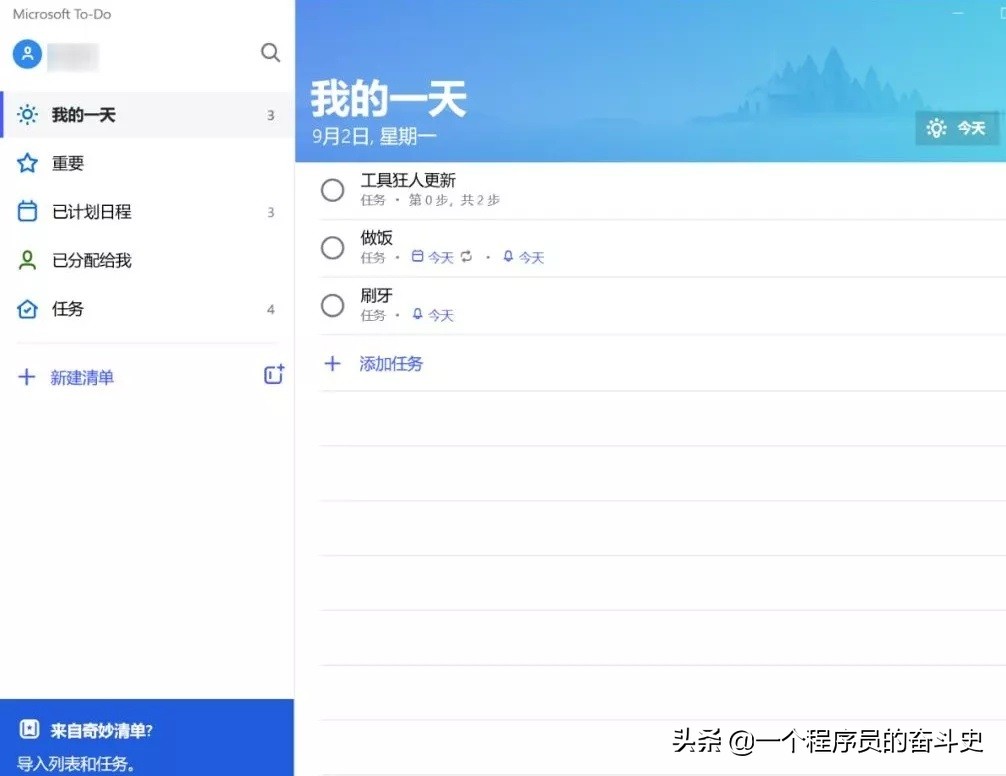Screen dimensions: 1006x776
Task: Open the 已计划日程 list
Action: point(147,212)
